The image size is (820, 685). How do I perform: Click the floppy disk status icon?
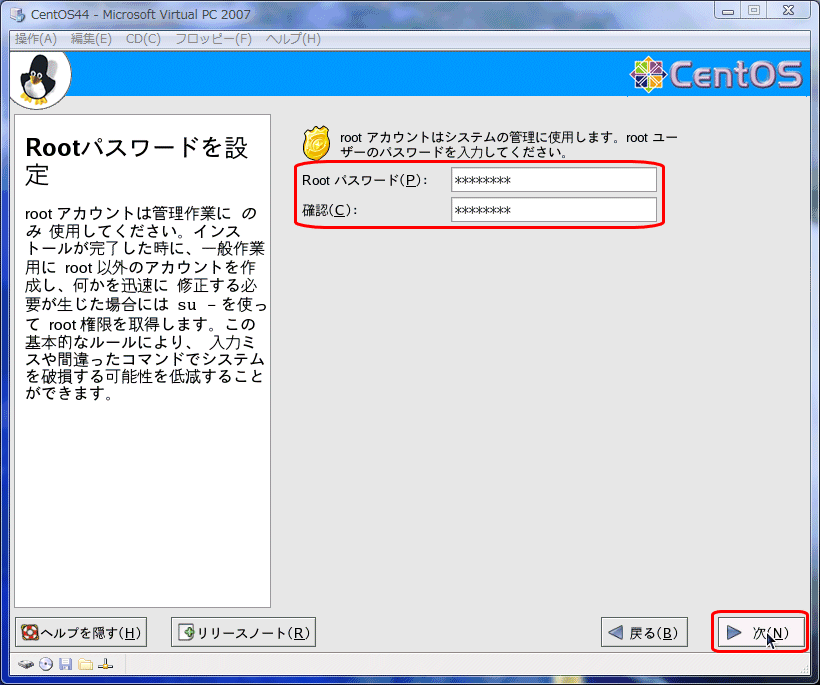click(x=65, y=665)
